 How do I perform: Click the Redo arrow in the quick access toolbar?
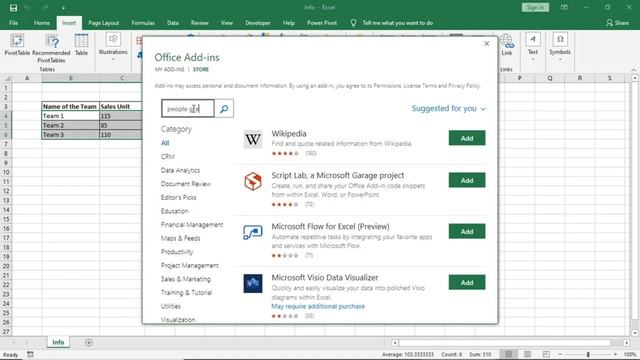point(45,8)
